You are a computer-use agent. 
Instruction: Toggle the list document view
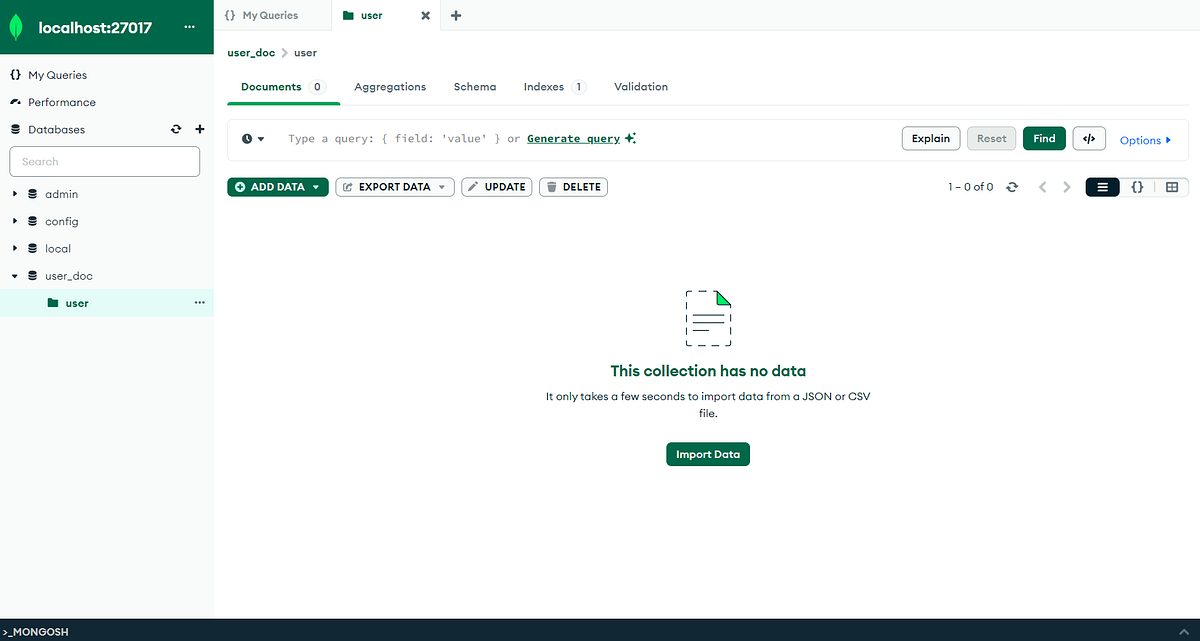[x=1102, y=186]
